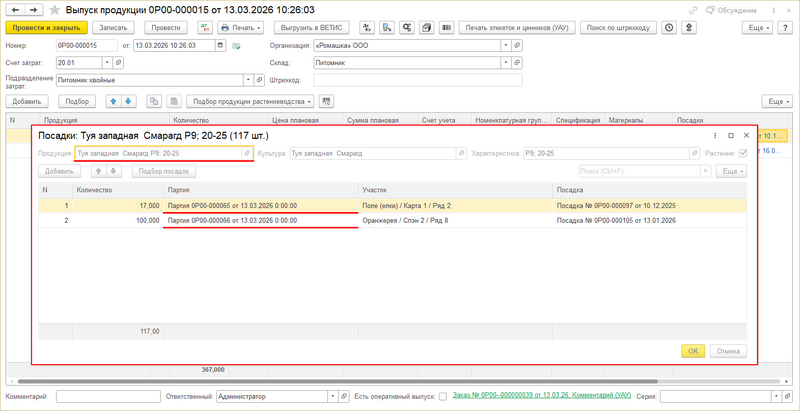Toggle Есть оперативный выпуск checkbox

point(443,396)
